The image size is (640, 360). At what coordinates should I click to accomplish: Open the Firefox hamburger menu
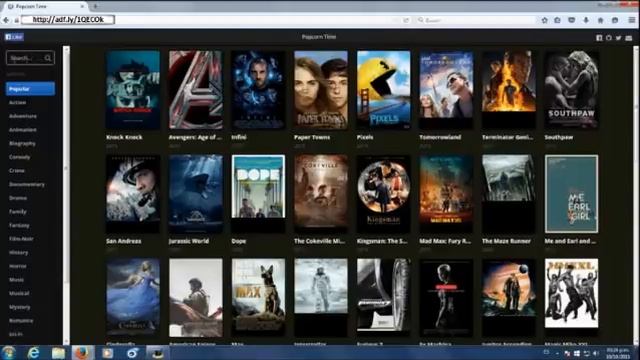tap(632, 20)
